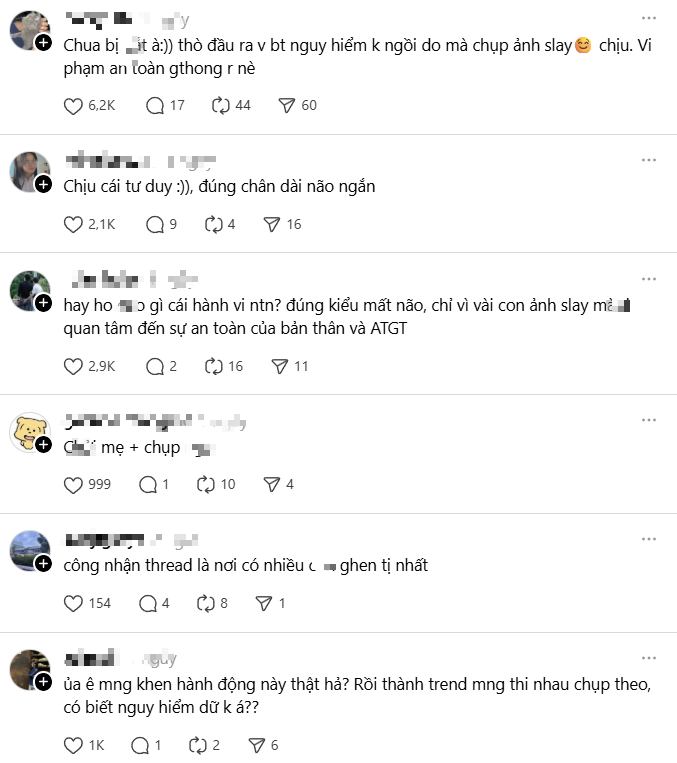Open more options on 'công nhận thread' comment
677x763 pixels.
[x=649, y=540]
